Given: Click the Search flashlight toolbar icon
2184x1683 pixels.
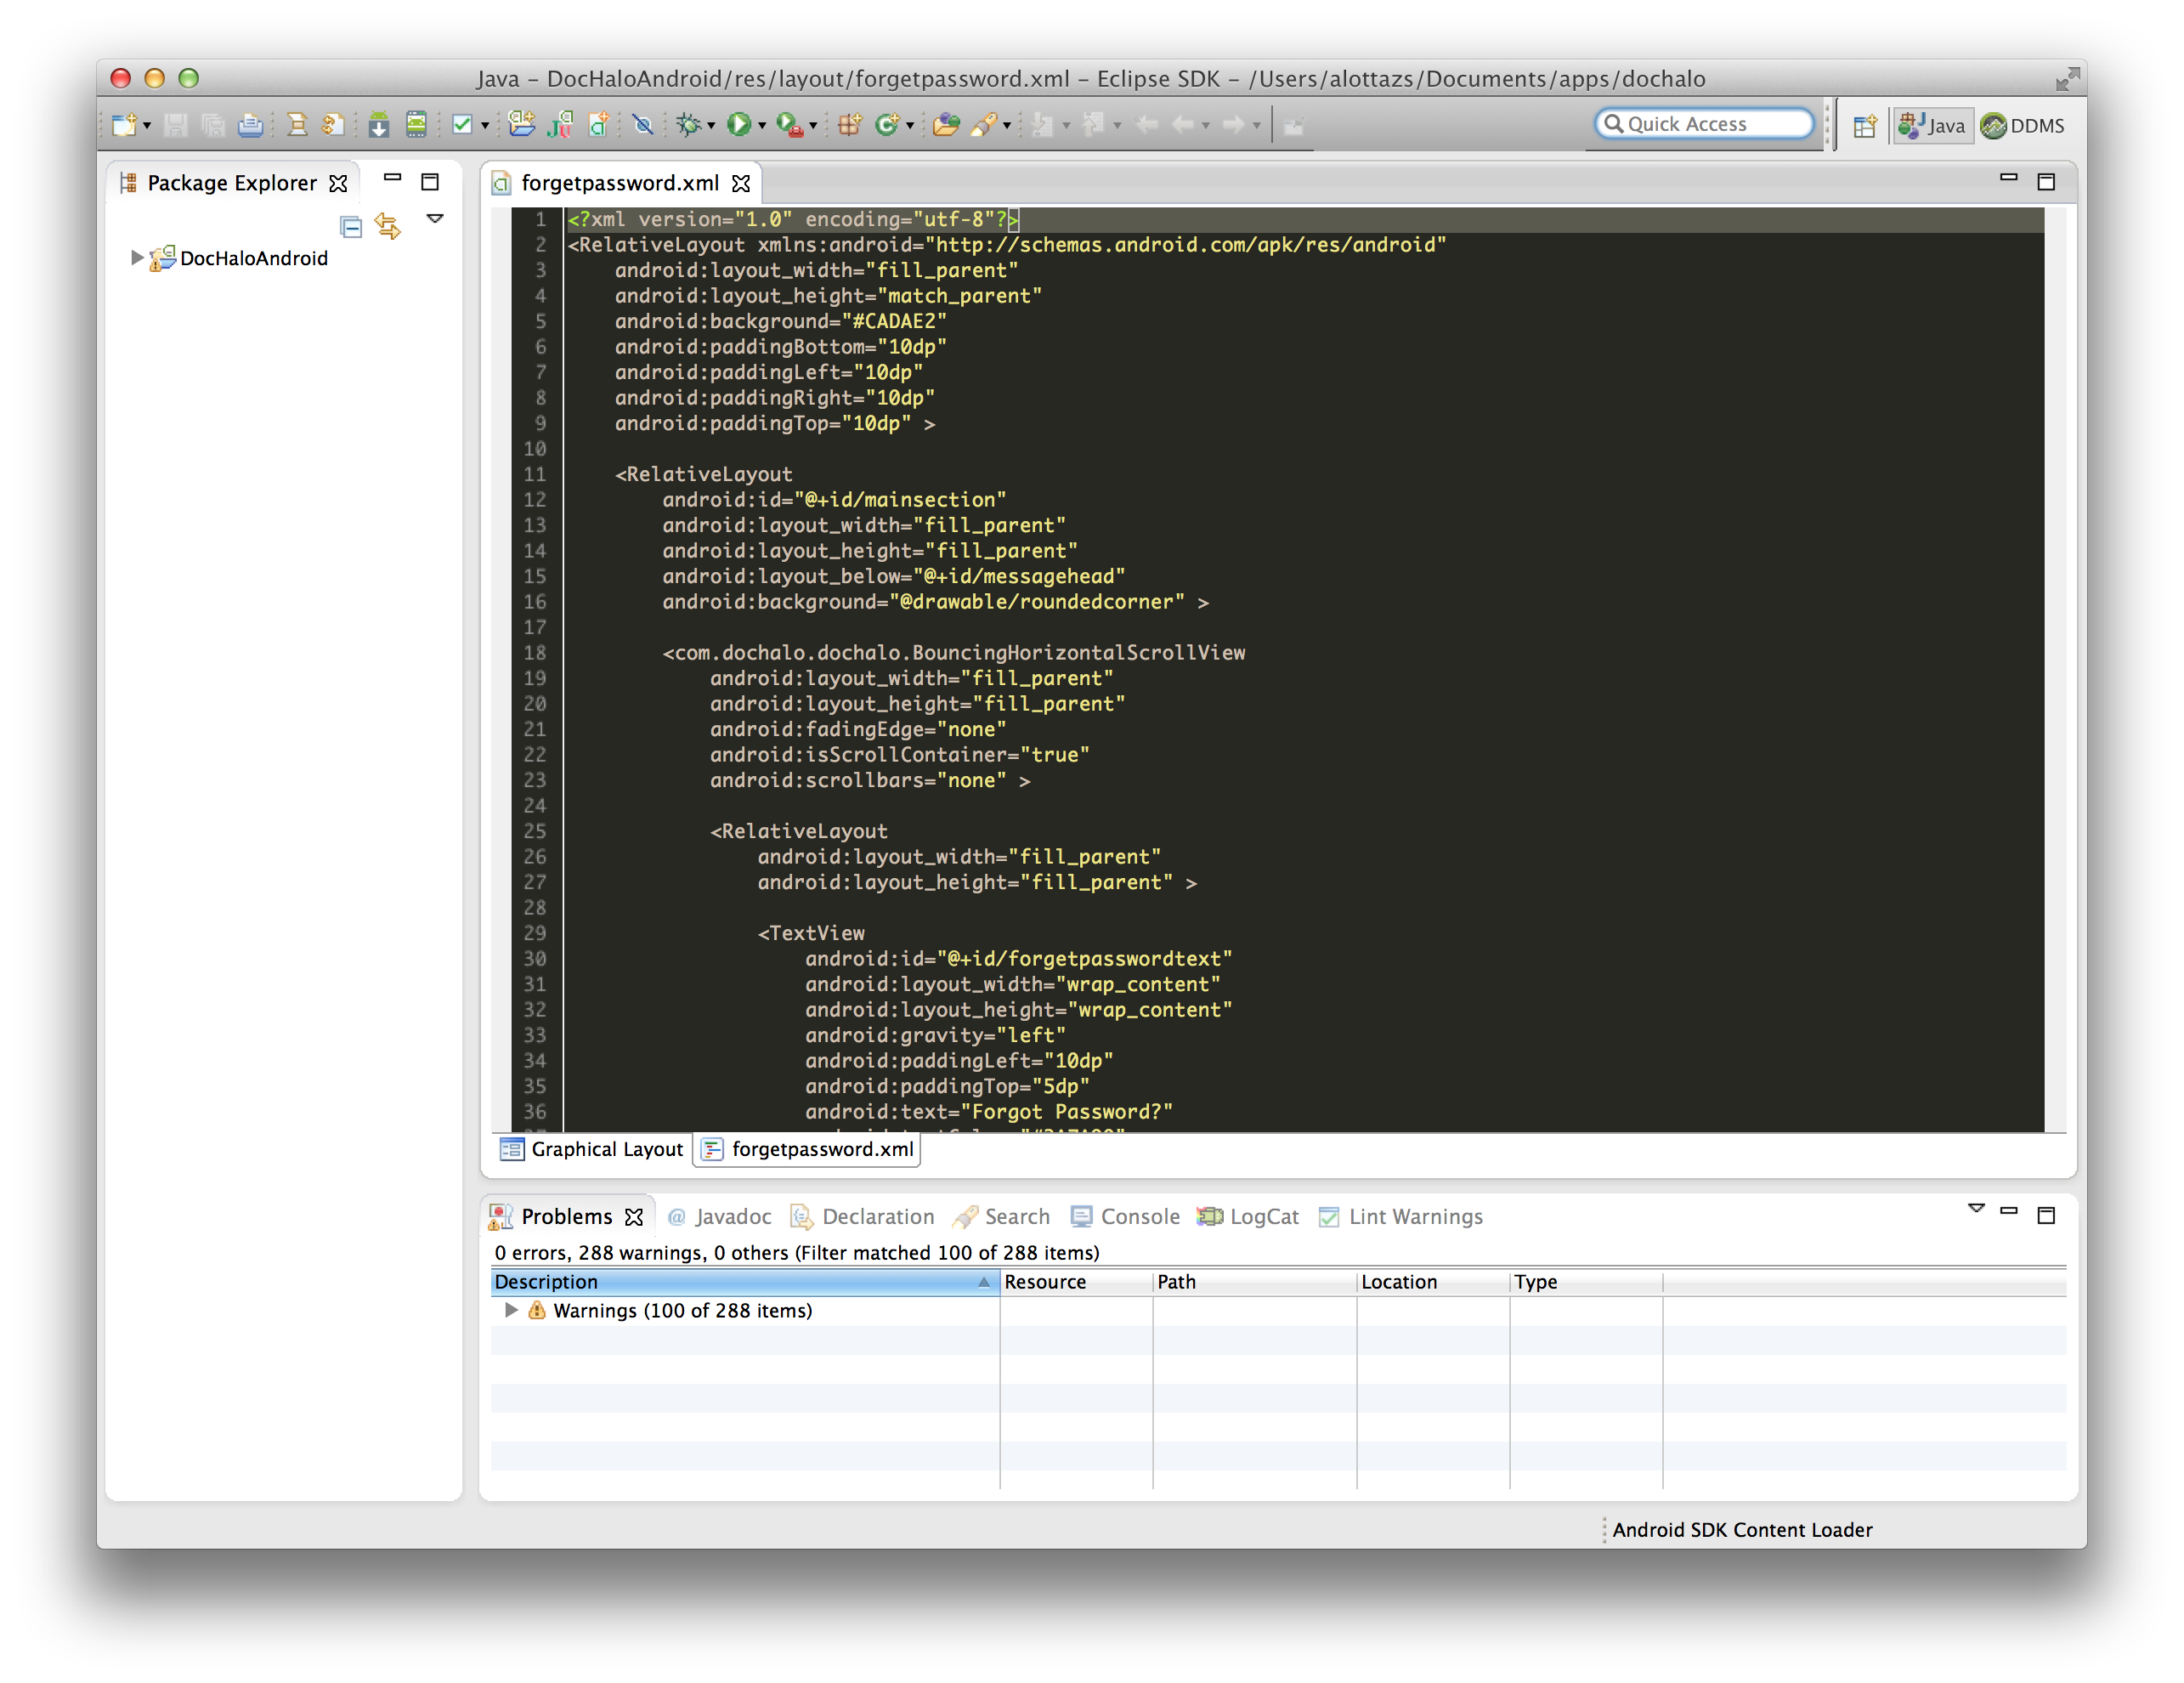Looking at the screenshot, I should tap(984, 125).
